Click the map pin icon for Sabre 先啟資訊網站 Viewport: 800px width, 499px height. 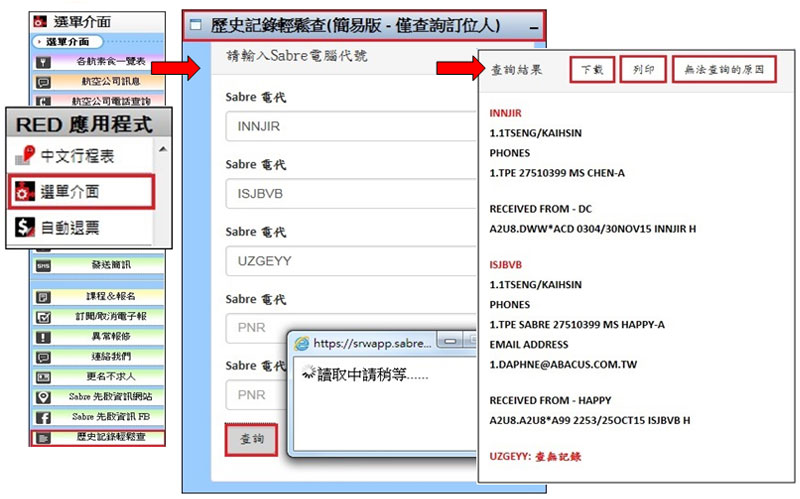point(43,397)
